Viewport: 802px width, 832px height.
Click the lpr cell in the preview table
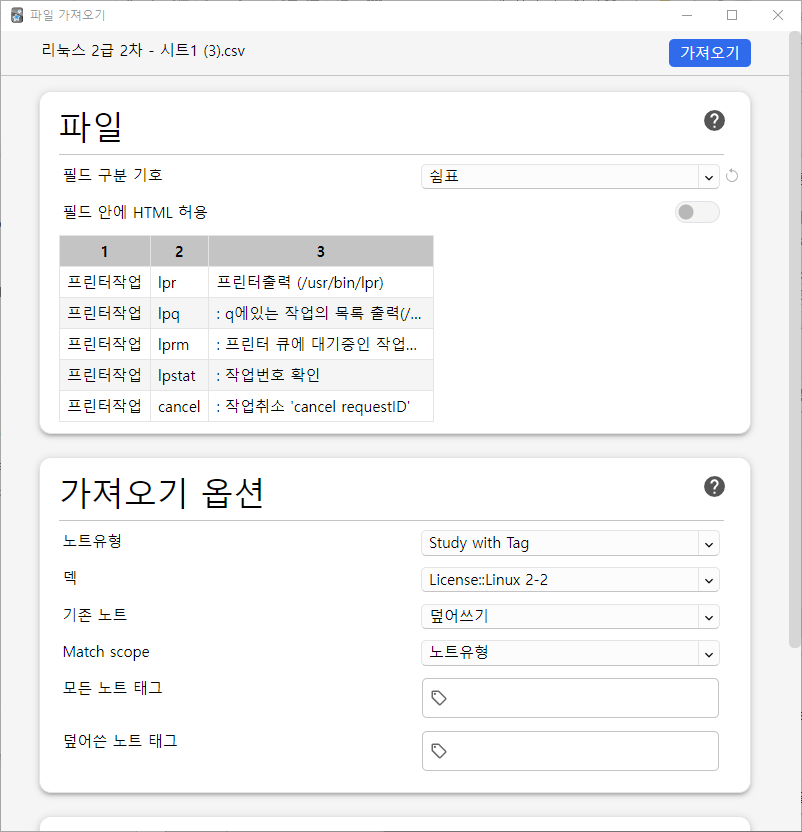pyautogui.click(x=179, y=282)
